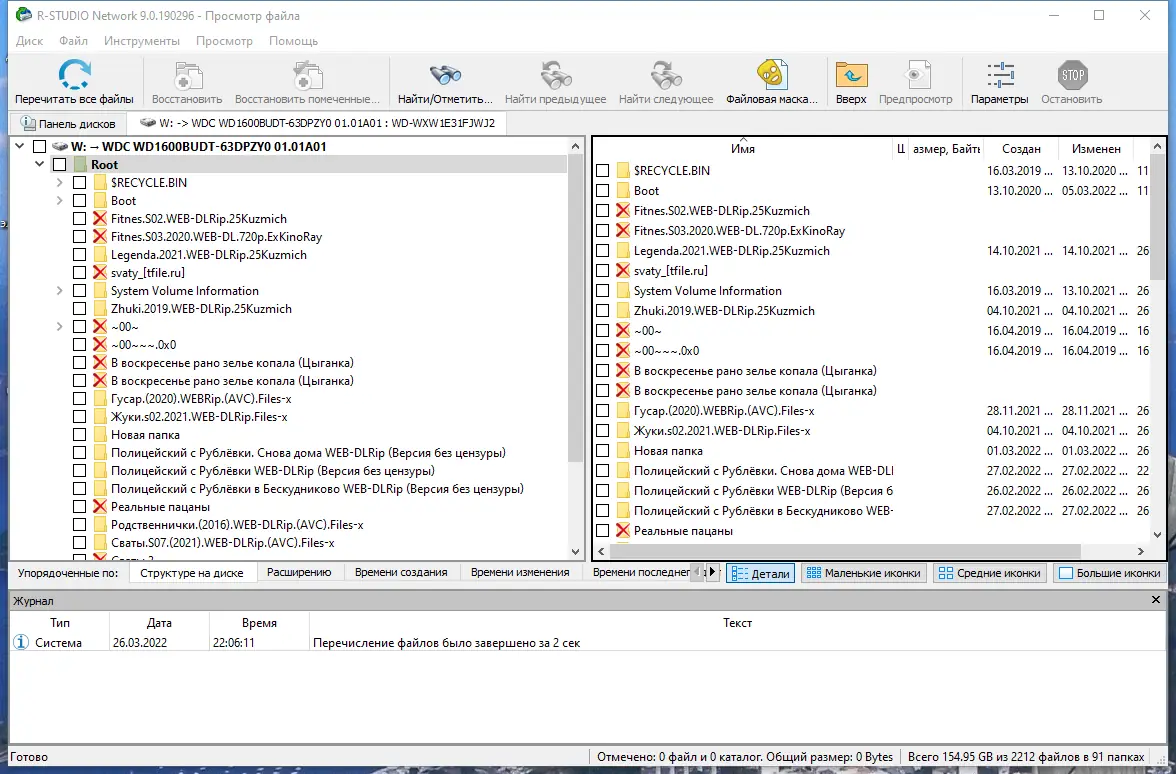Check the W: drive root checkbox in tree
The width and height of the screenshot is (1176, 774).
[x=40, y=146]
